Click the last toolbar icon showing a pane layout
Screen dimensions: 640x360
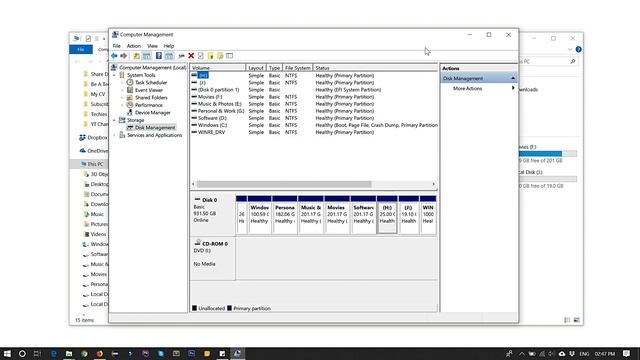(x=229, y=56)
